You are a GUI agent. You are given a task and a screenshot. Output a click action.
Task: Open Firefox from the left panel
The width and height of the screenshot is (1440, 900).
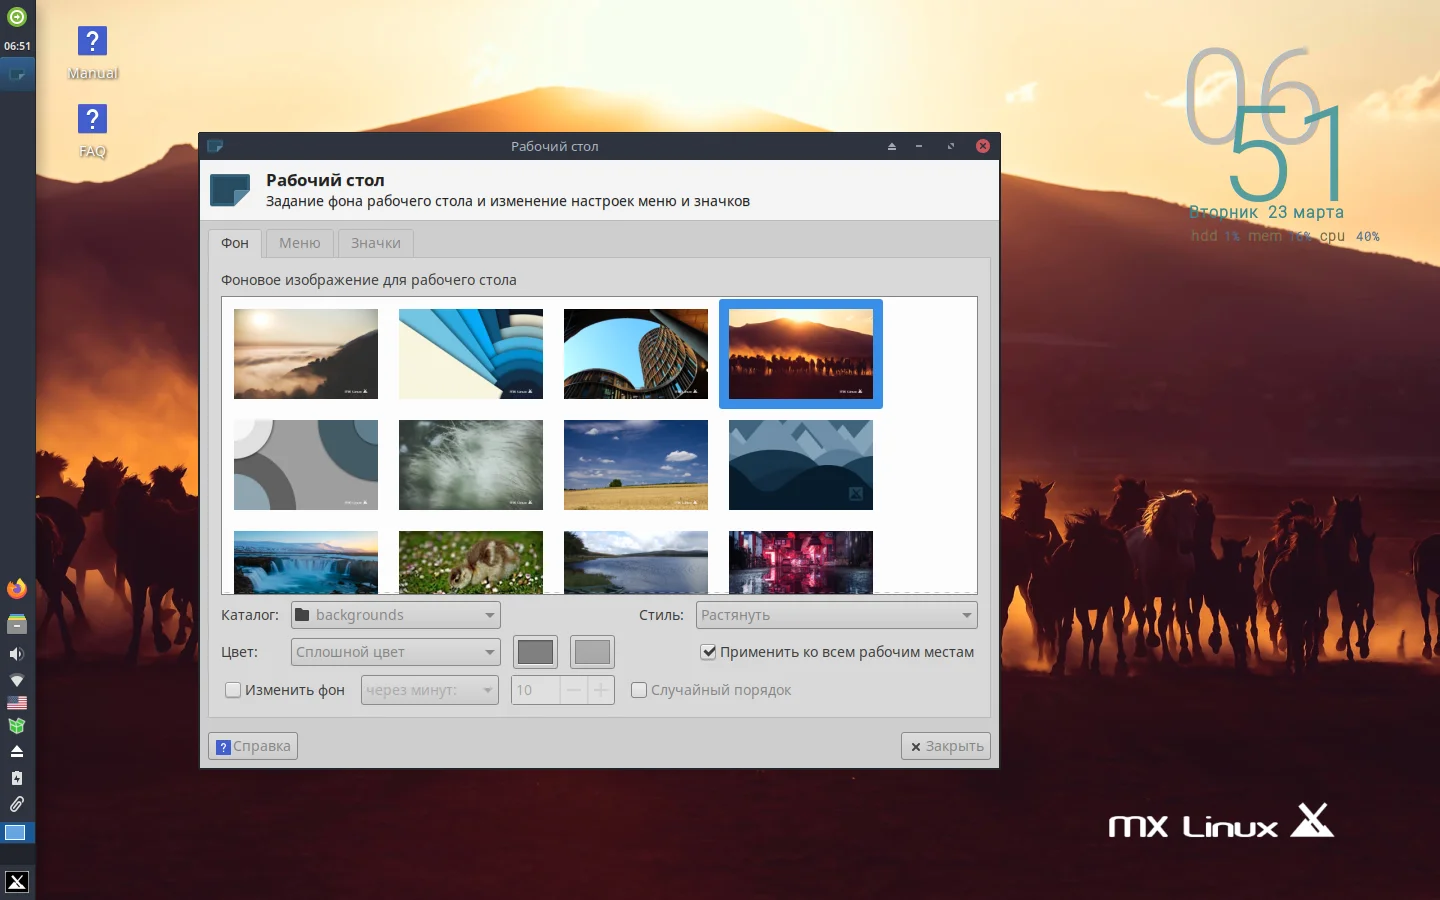coord(16,589)
